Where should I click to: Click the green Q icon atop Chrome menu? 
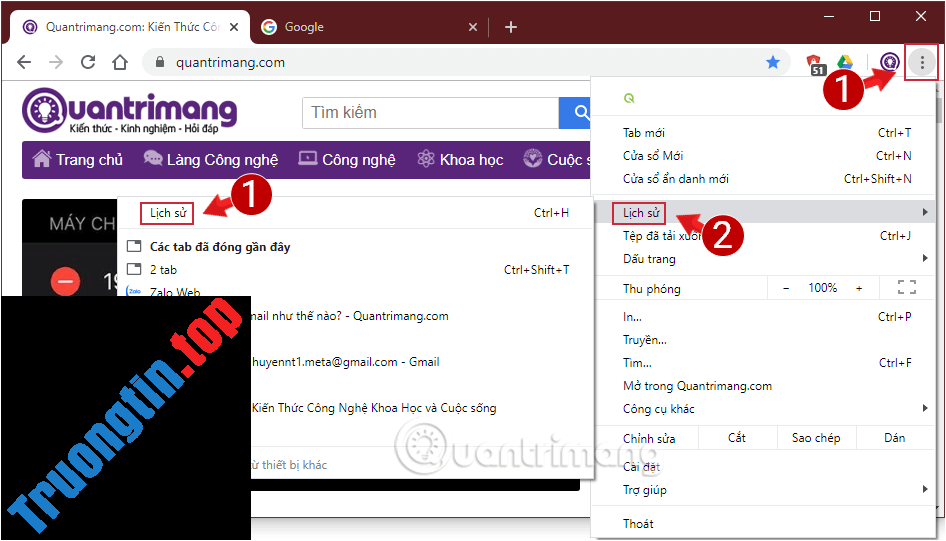tap(629, 98)
